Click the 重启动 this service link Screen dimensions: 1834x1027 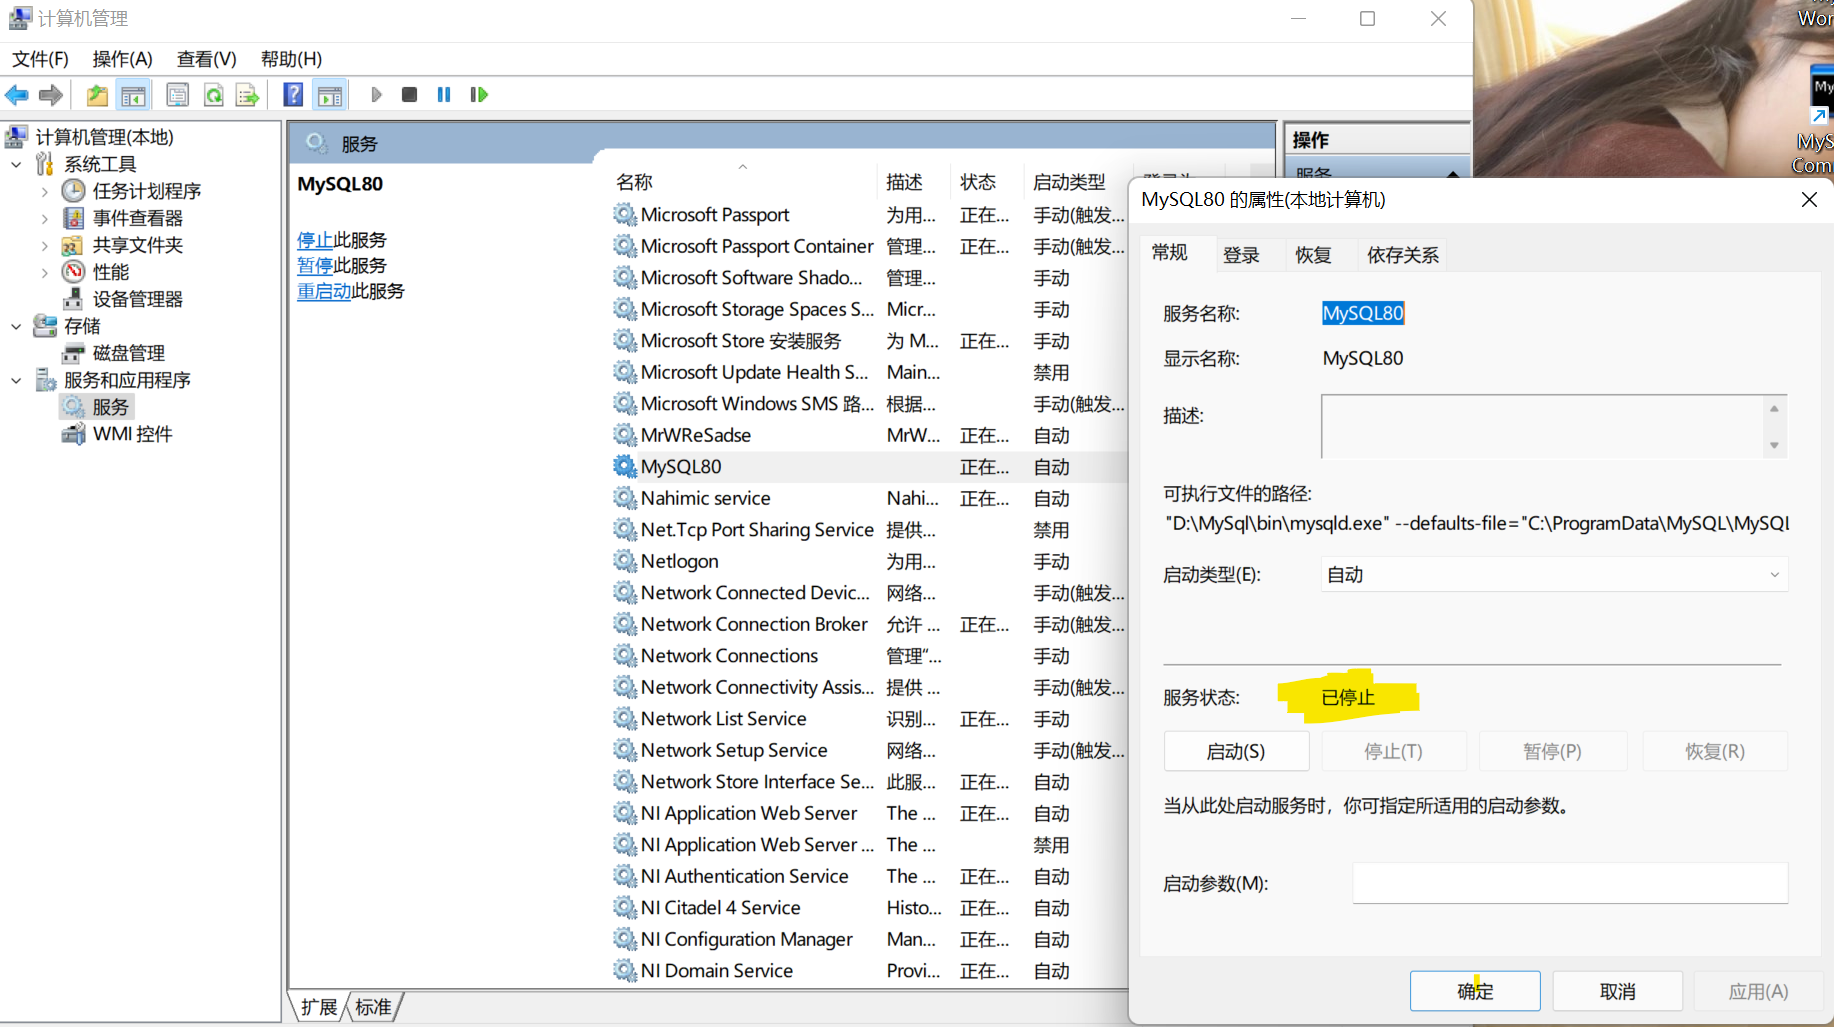[324, 291]
